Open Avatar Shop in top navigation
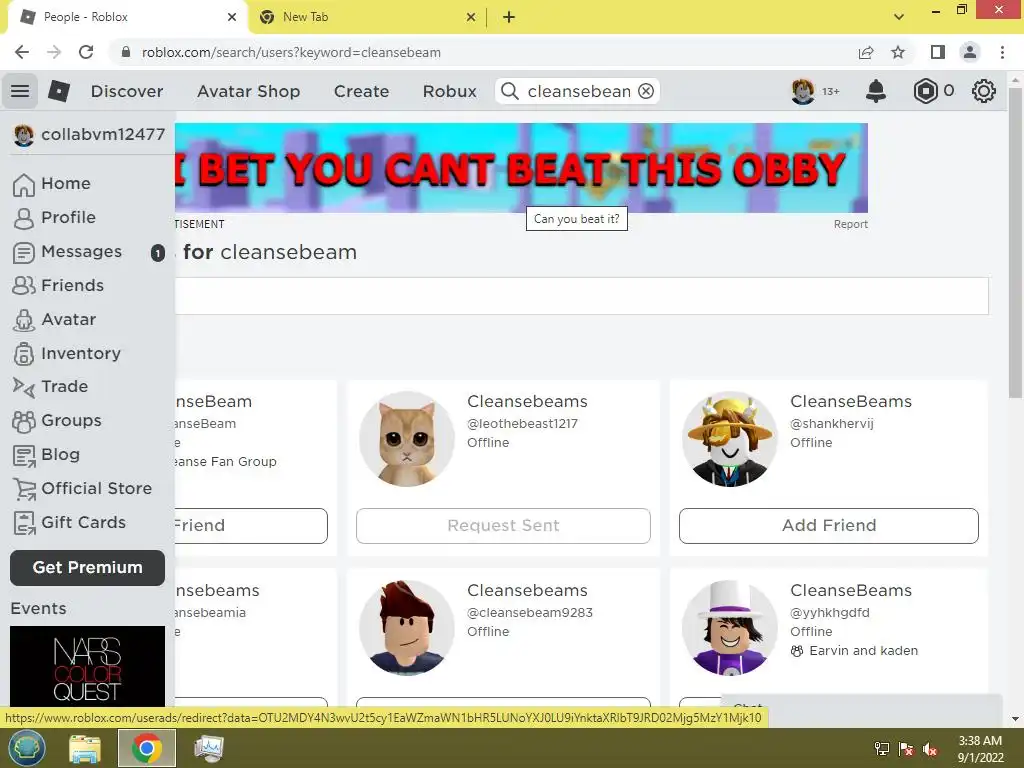1024x768 pixels. pos(249,91)
